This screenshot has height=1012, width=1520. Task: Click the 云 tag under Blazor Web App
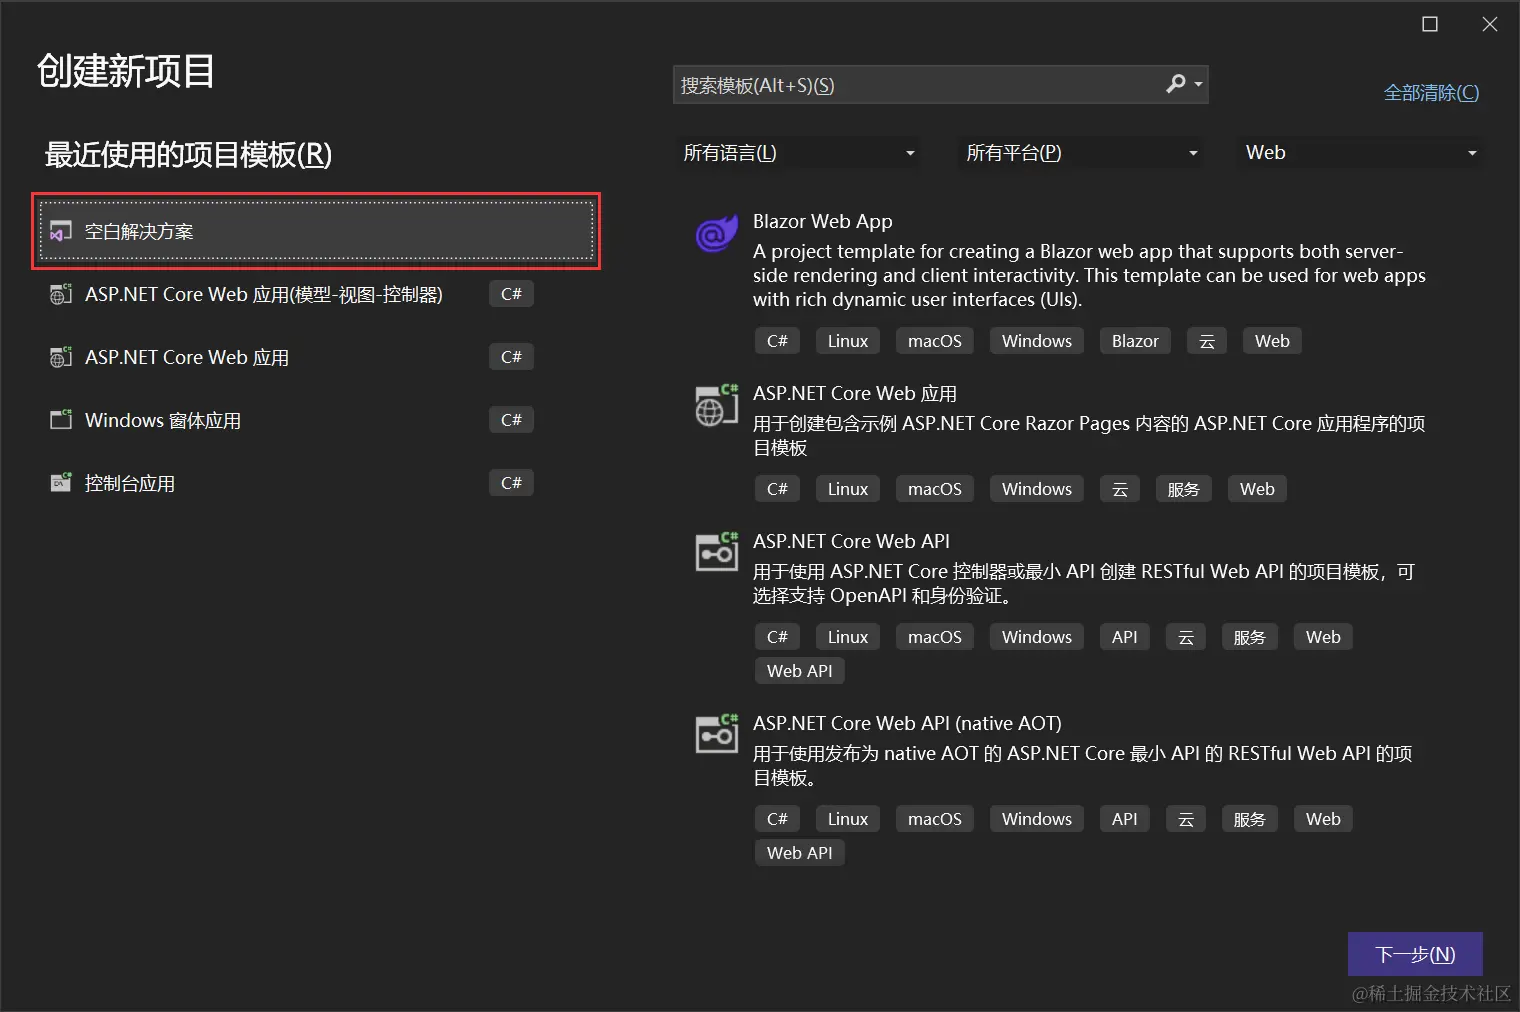click(x=1207, y=341)
